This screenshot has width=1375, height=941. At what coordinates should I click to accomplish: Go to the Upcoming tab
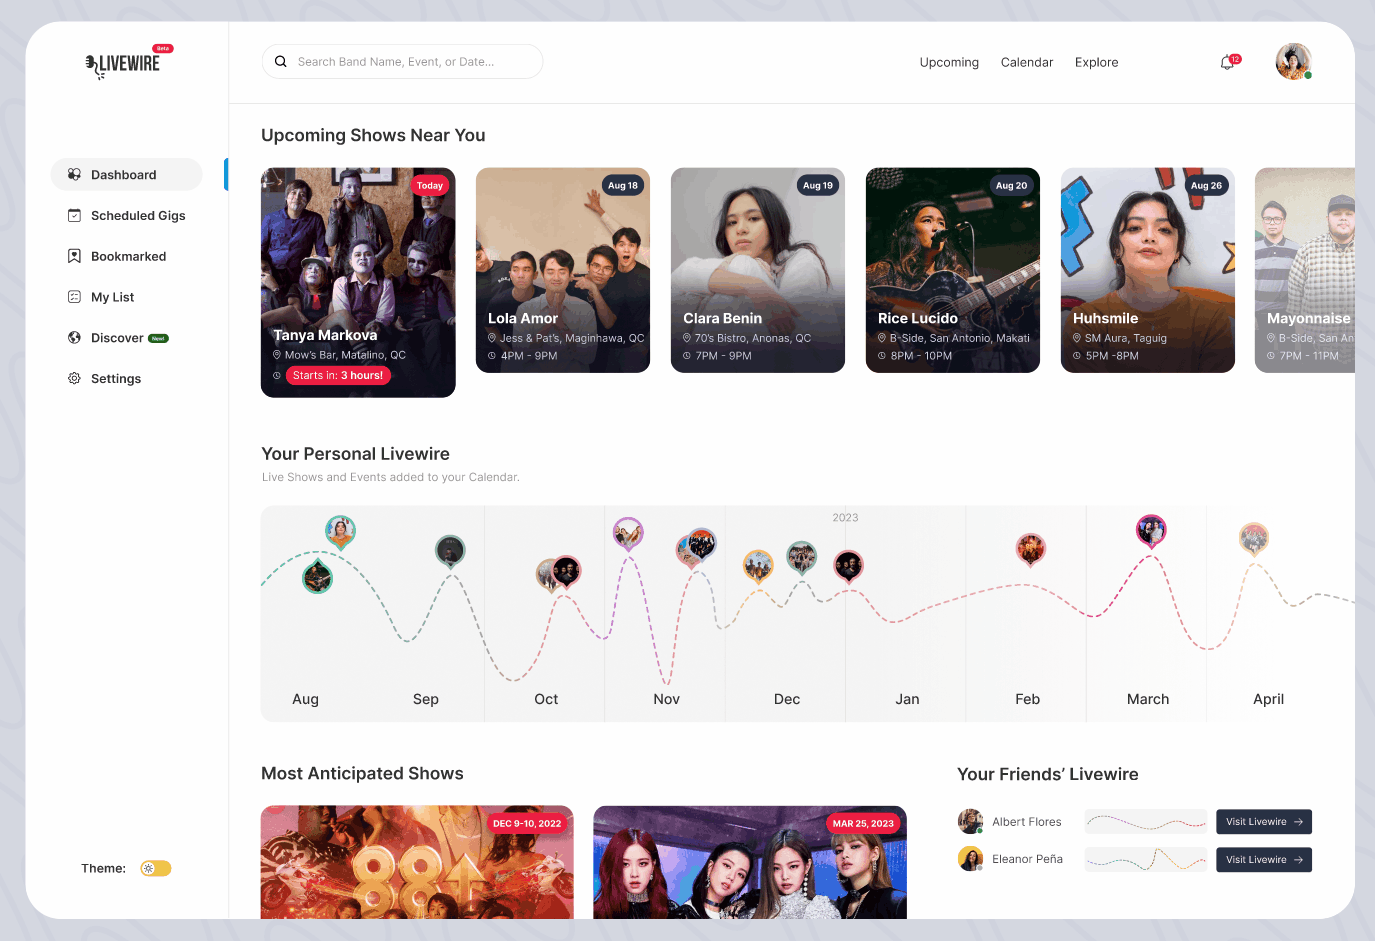tap(949, 62)
